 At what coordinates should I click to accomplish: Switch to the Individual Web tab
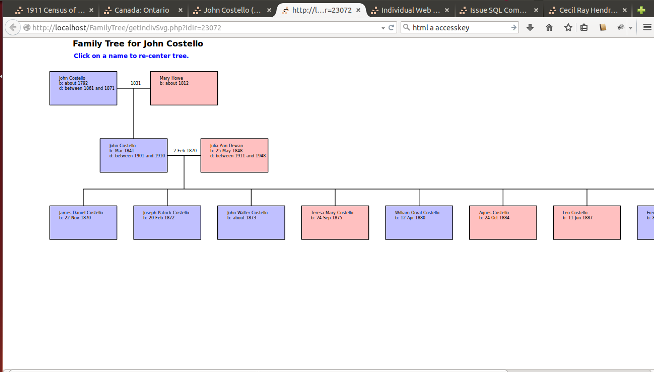coord(410,10)
